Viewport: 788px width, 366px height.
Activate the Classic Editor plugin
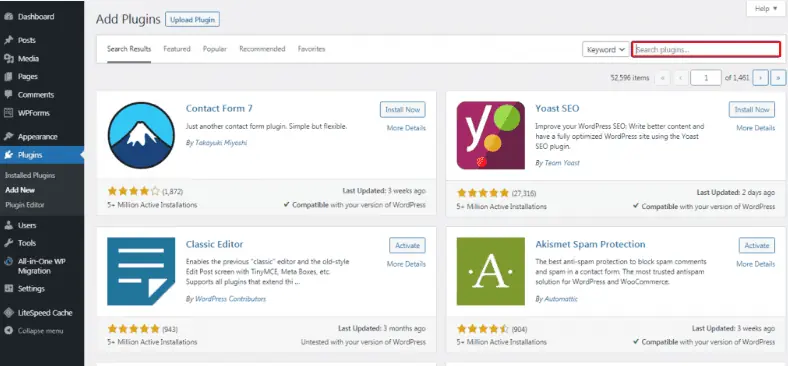point(407,245)
